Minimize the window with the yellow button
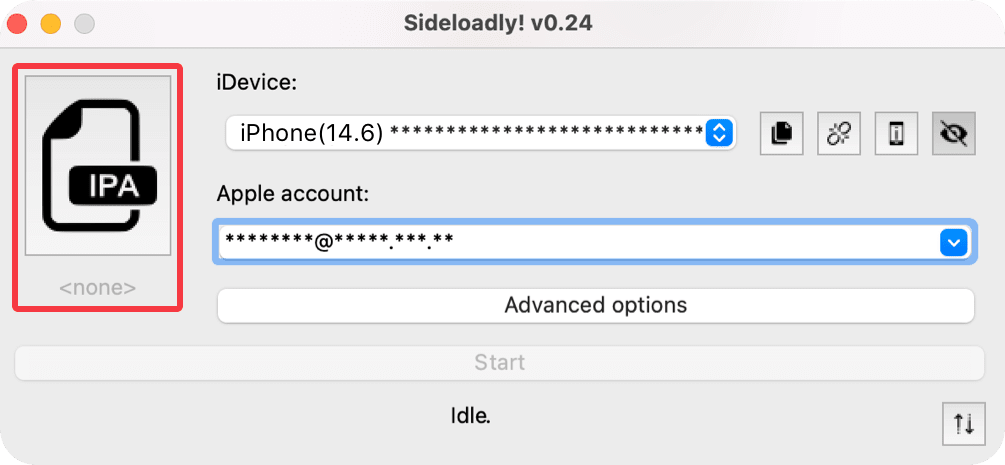The image size is (1005, 465). 51,22
